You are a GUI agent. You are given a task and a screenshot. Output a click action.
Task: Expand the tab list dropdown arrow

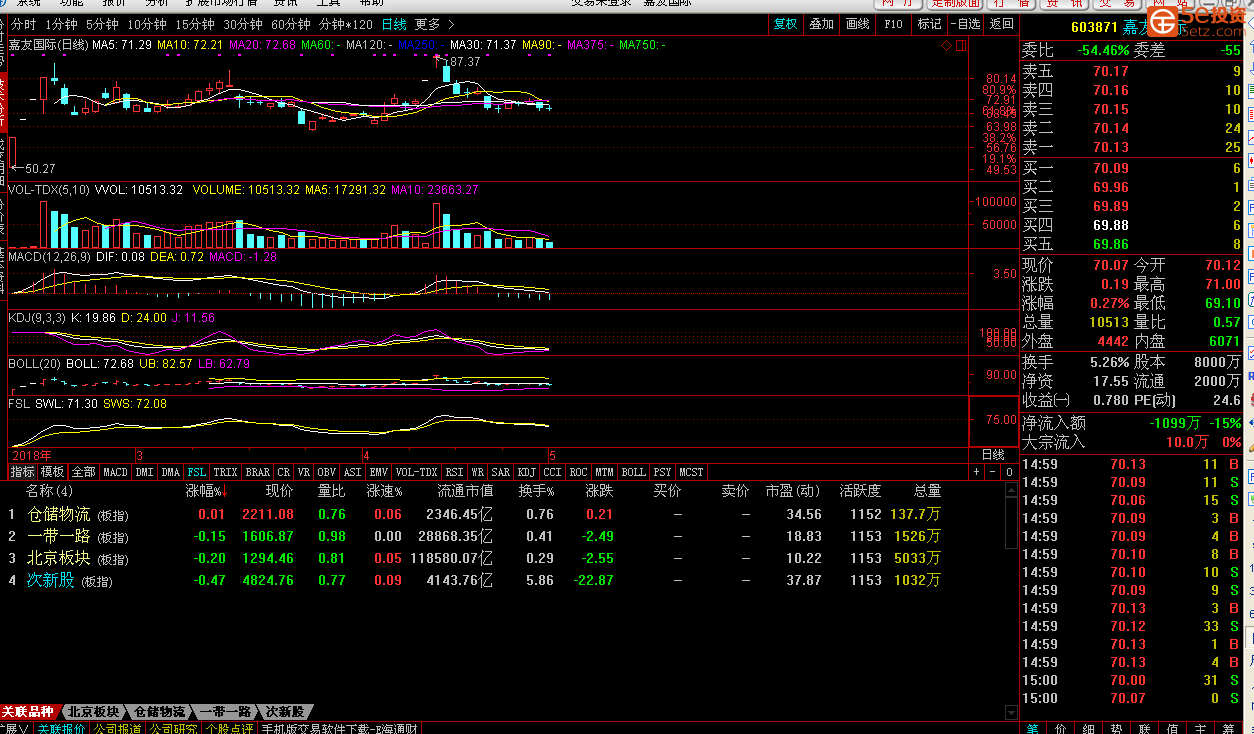point(1009,712)
